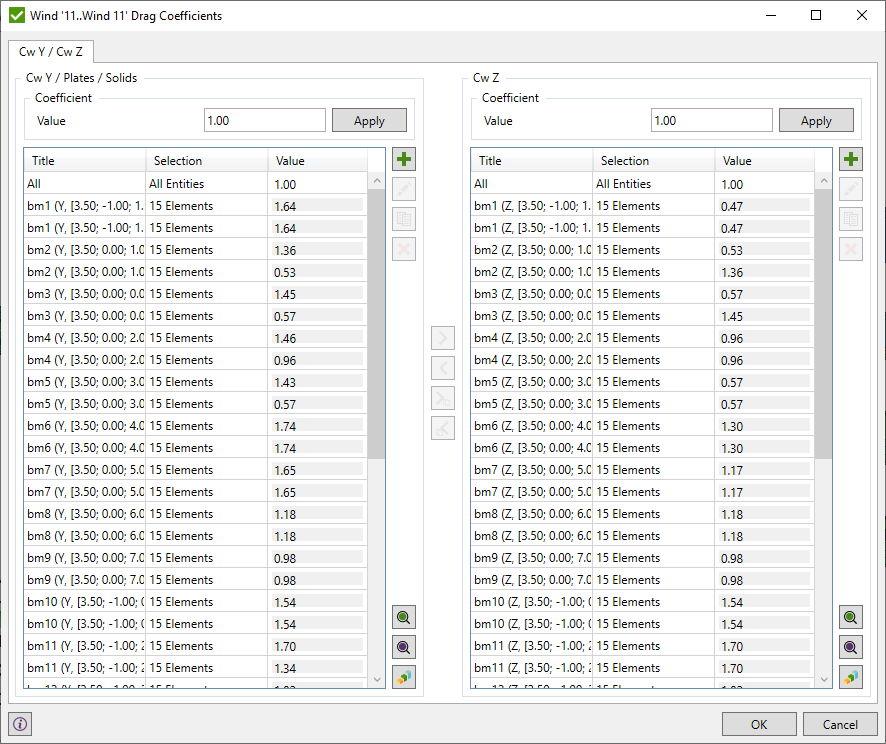This screenshot has width=886, height=744.
Task: Click Apply in the Cw Z coefficient section
Action: pyautogui.click(x=816, y=119)
